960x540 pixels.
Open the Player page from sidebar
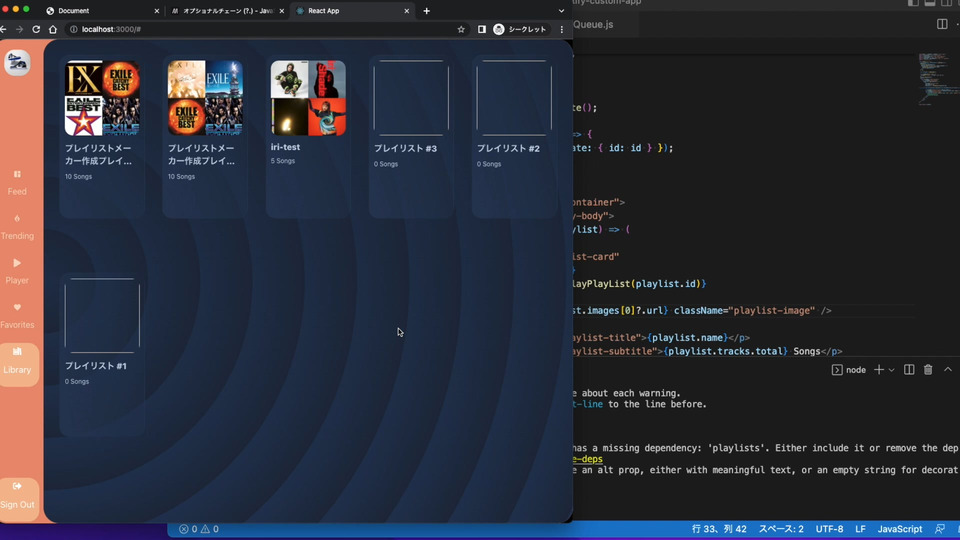pos(17,270)
